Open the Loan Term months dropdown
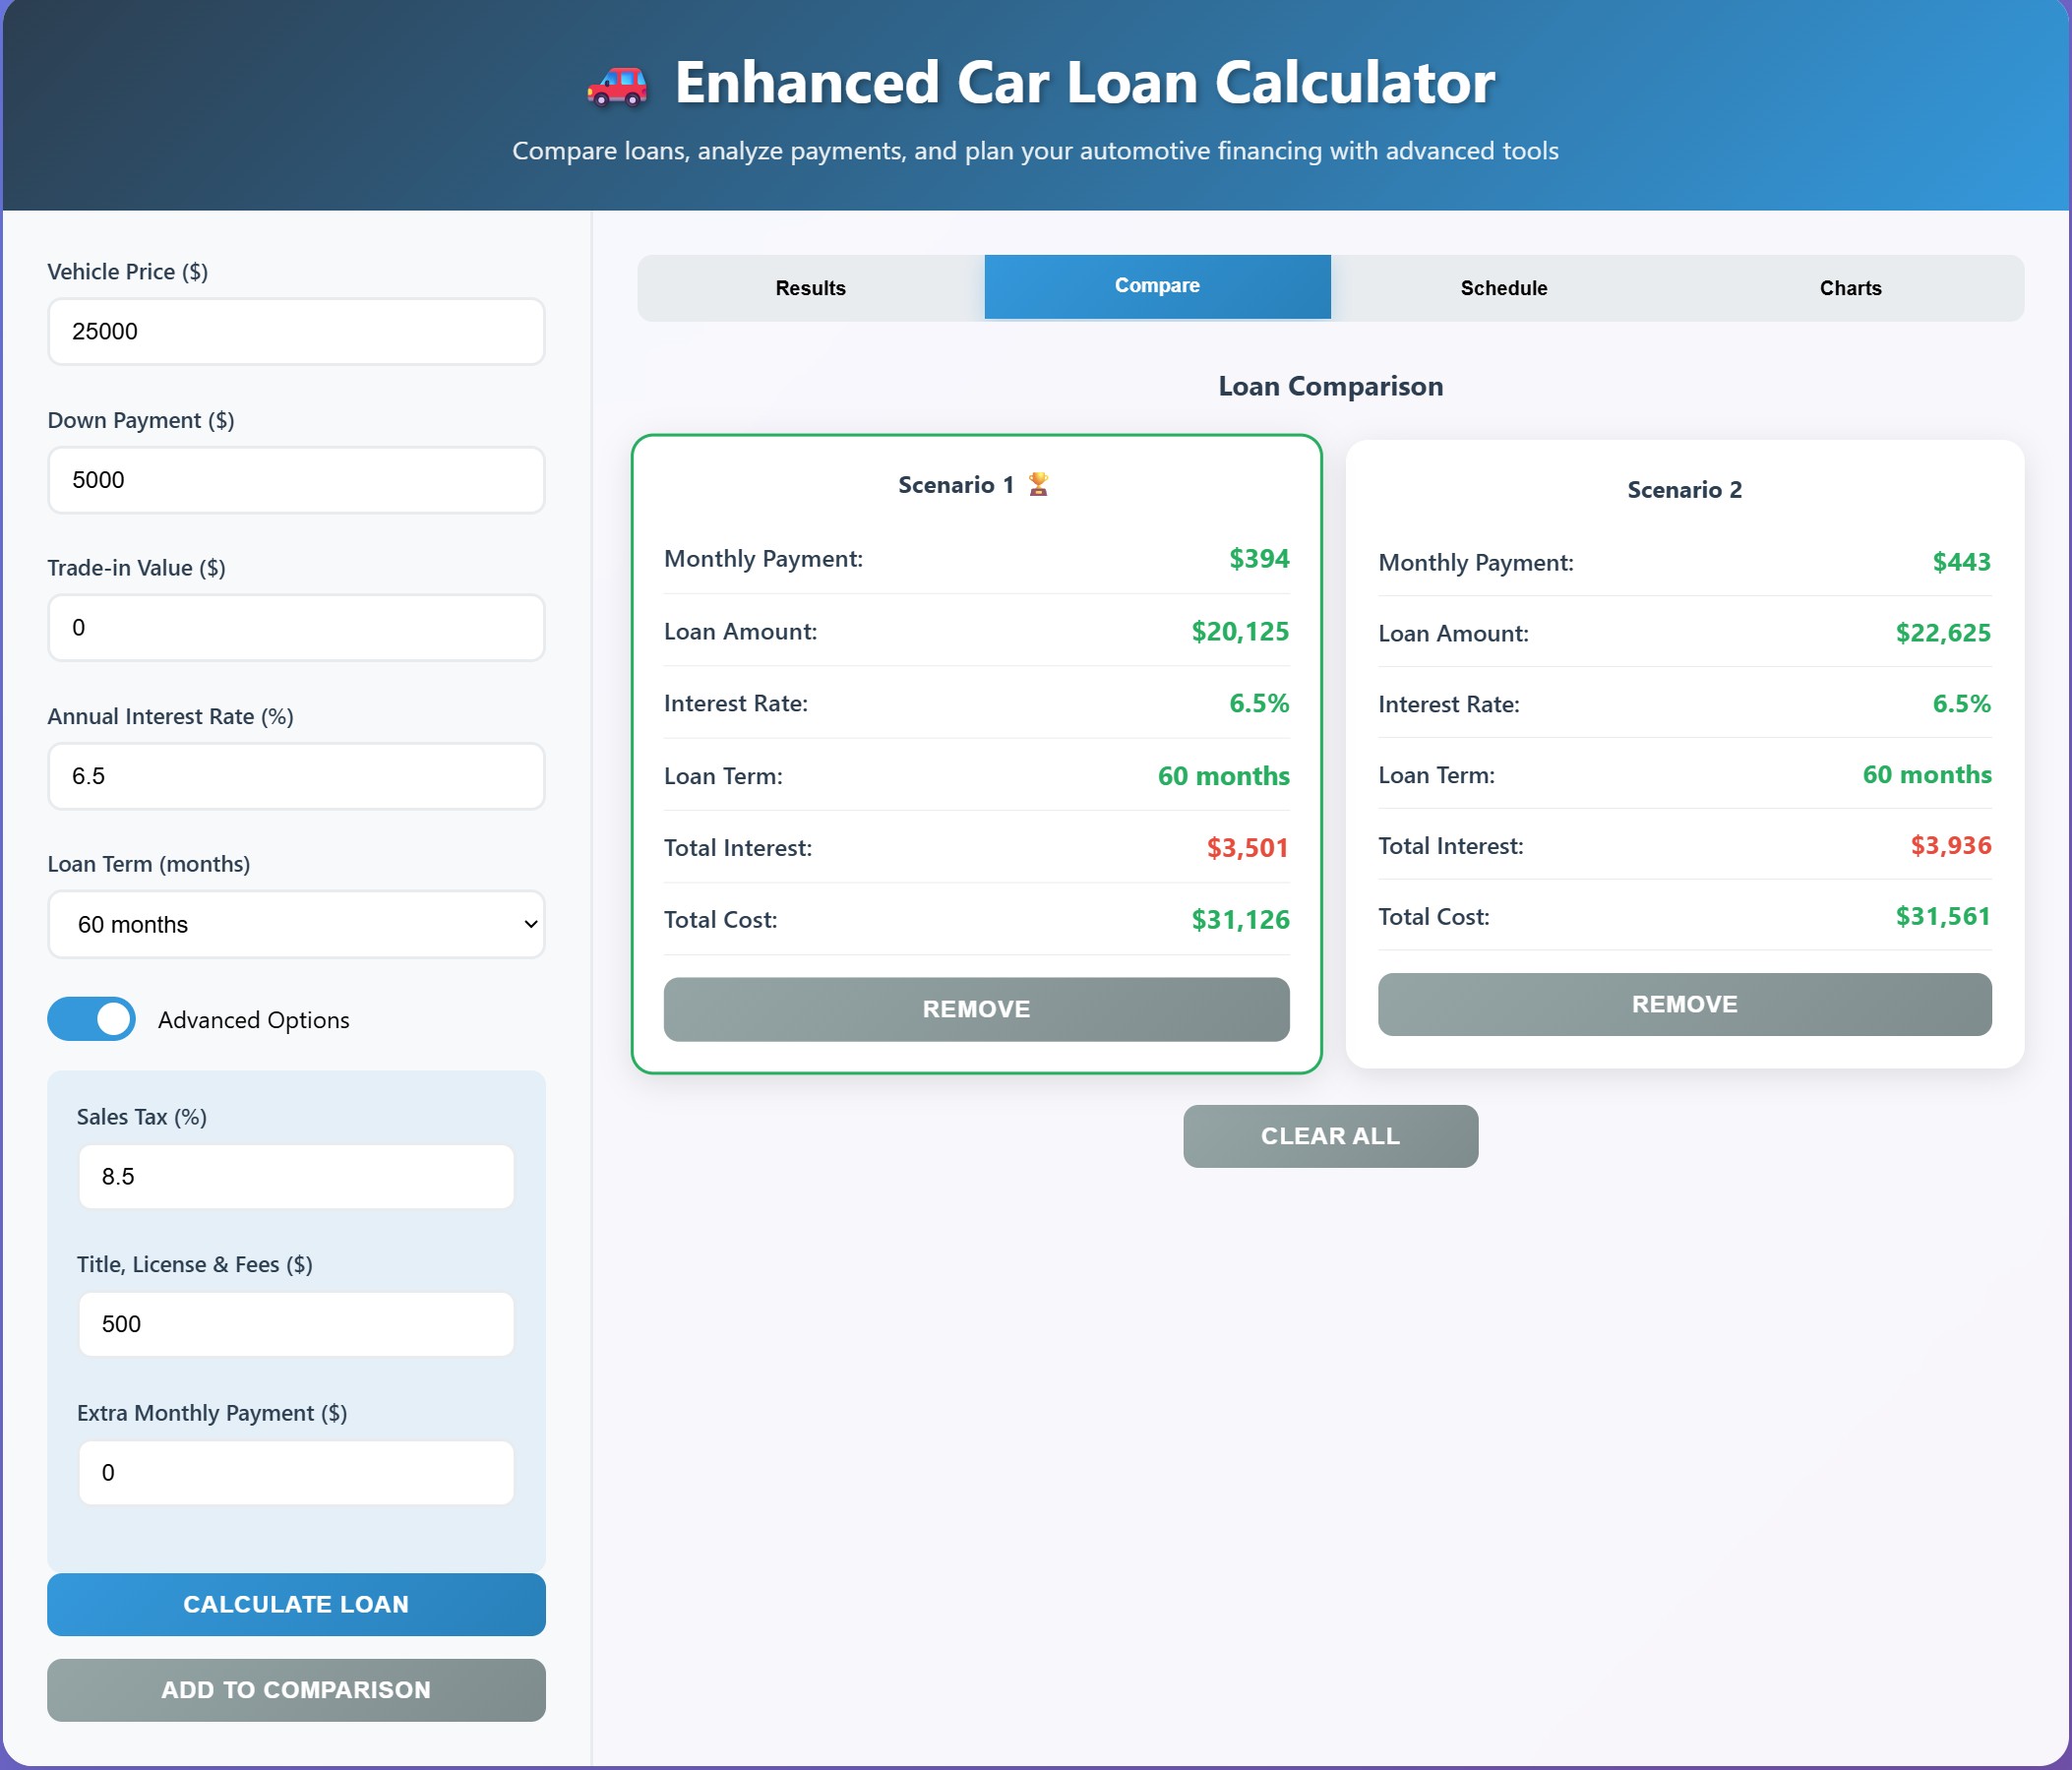This screenshot has height=1770, width=2072. pos(295,924)
